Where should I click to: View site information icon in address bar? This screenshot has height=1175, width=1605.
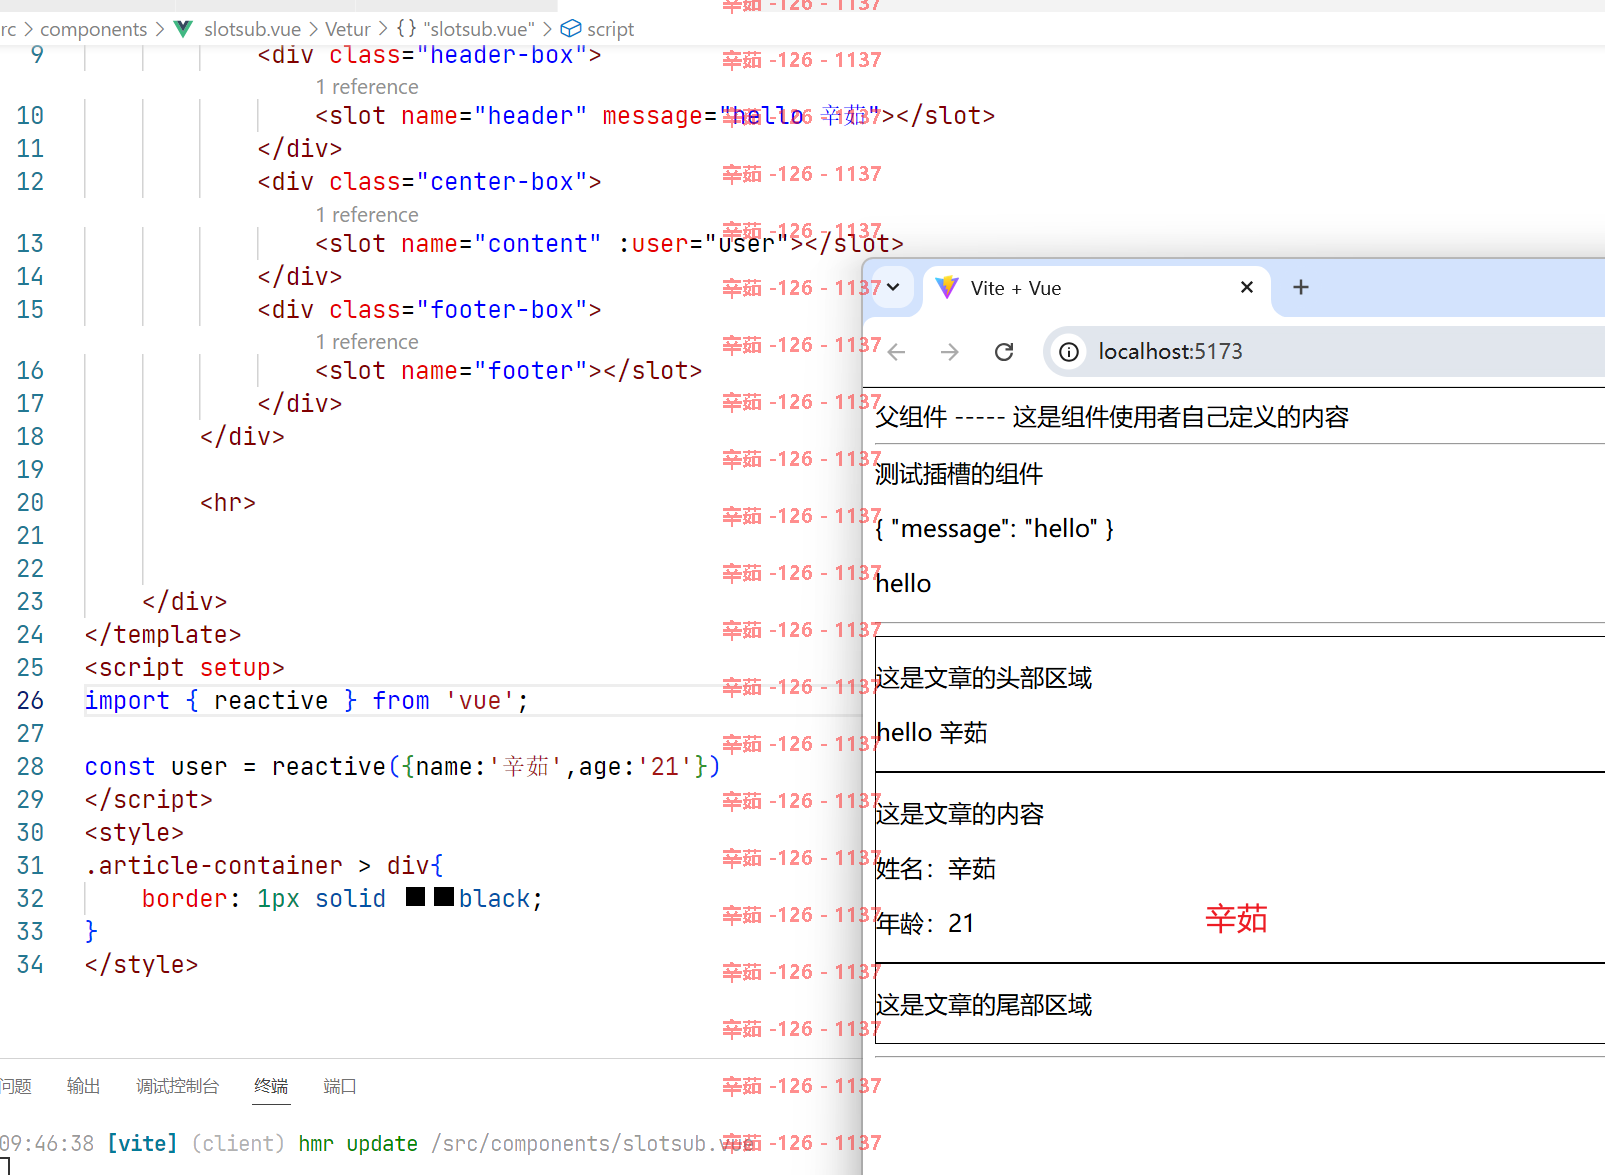(x=1069, y=352)
